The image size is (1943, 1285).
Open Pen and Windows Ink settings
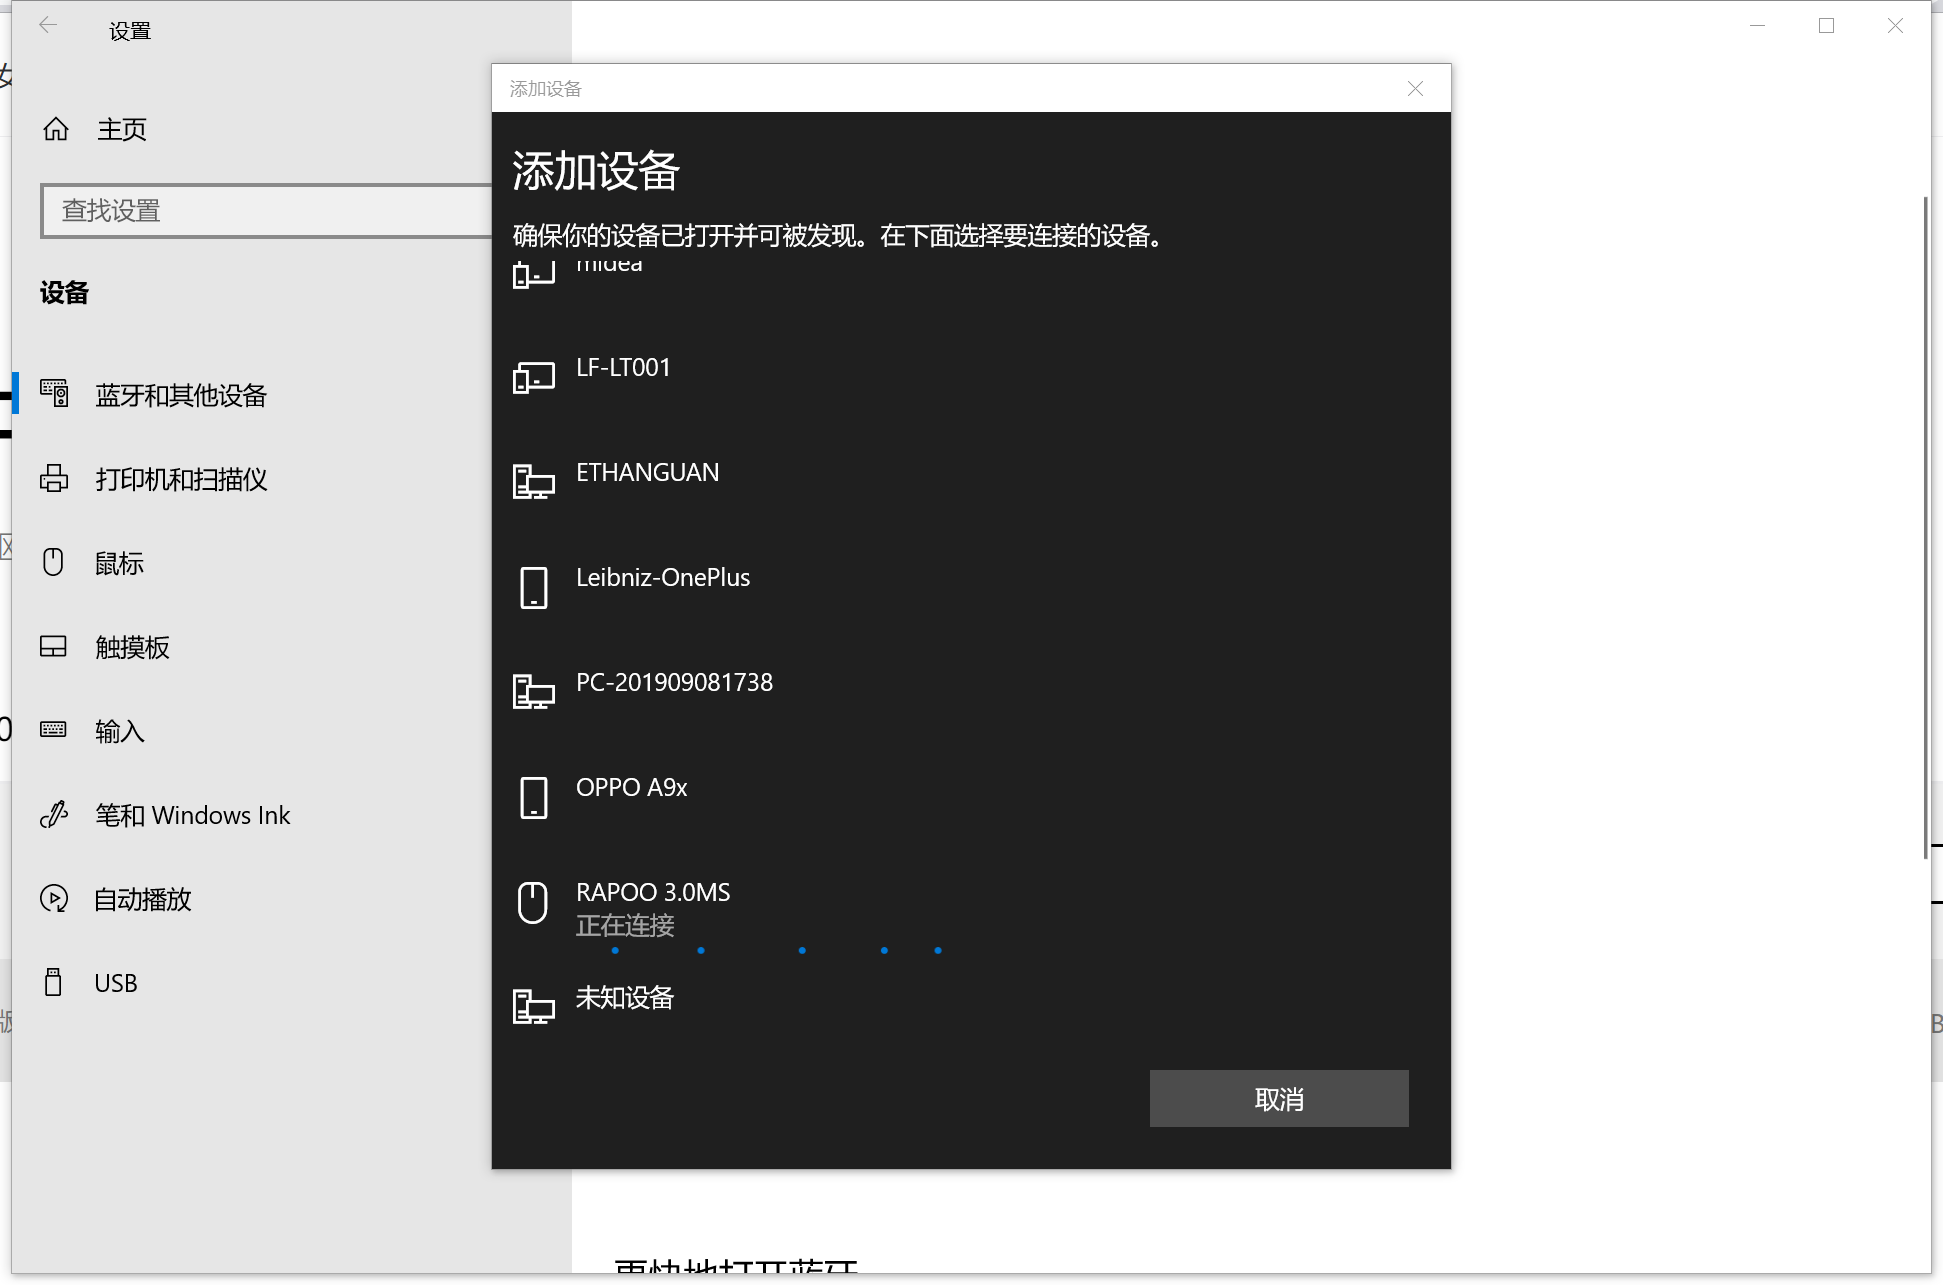[x=192, y=815]
